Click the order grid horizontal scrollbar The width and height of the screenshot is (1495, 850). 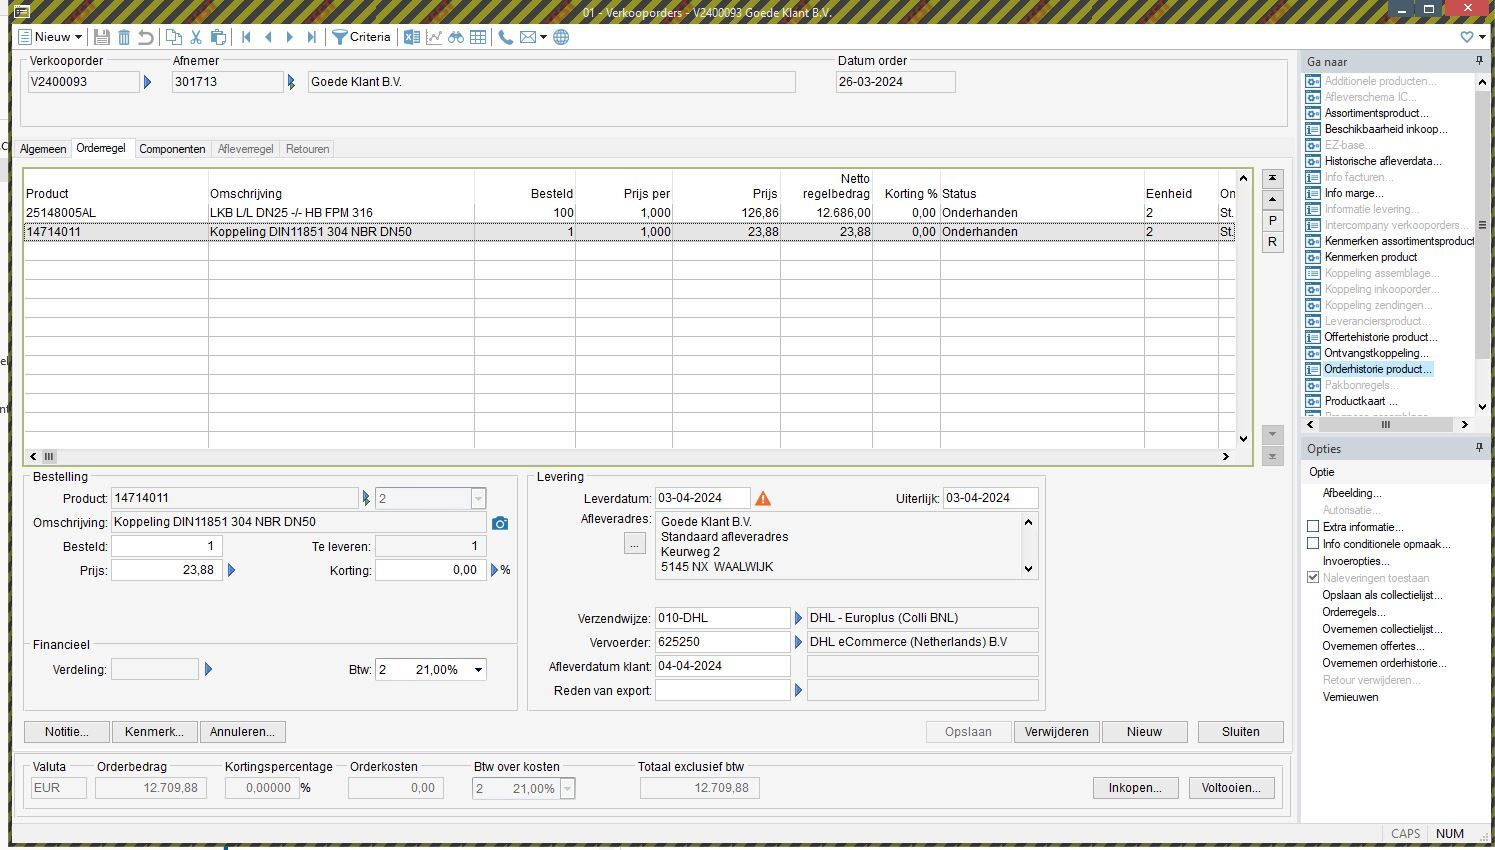[x=628, y=456]
